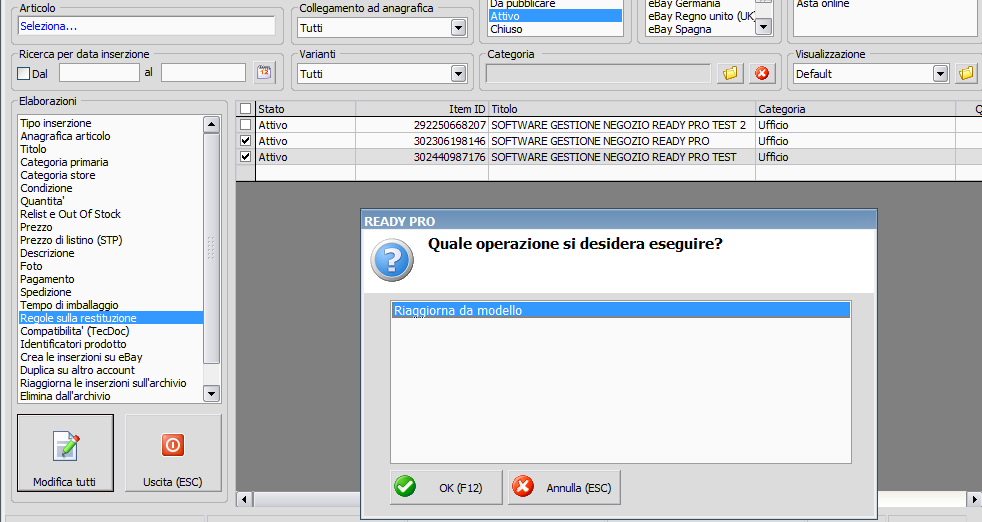Clear the Categoria with red X icon
982x522 pixels.
[x=762, y=73]
